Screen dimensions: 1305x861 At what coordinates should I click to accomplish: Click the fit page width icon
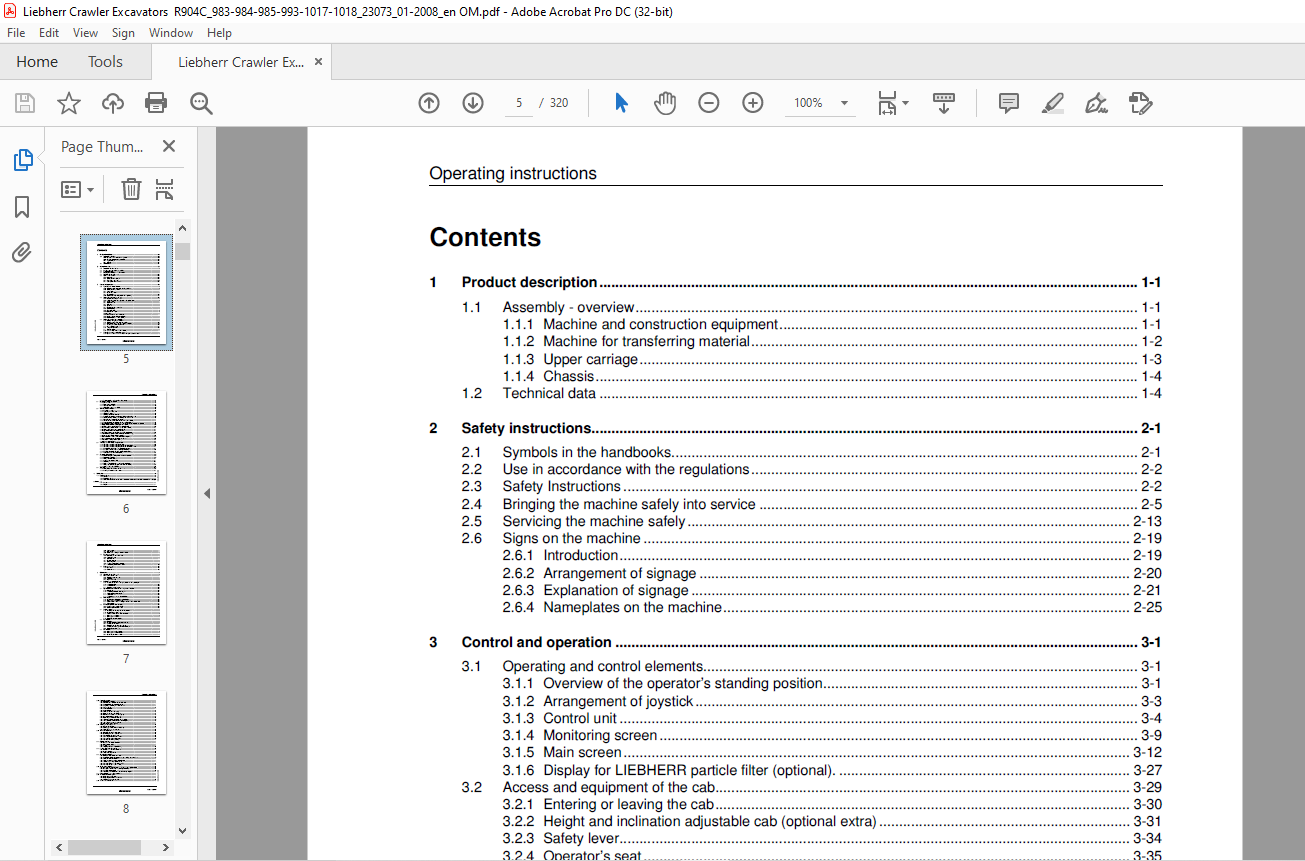(x=887, y=103)
